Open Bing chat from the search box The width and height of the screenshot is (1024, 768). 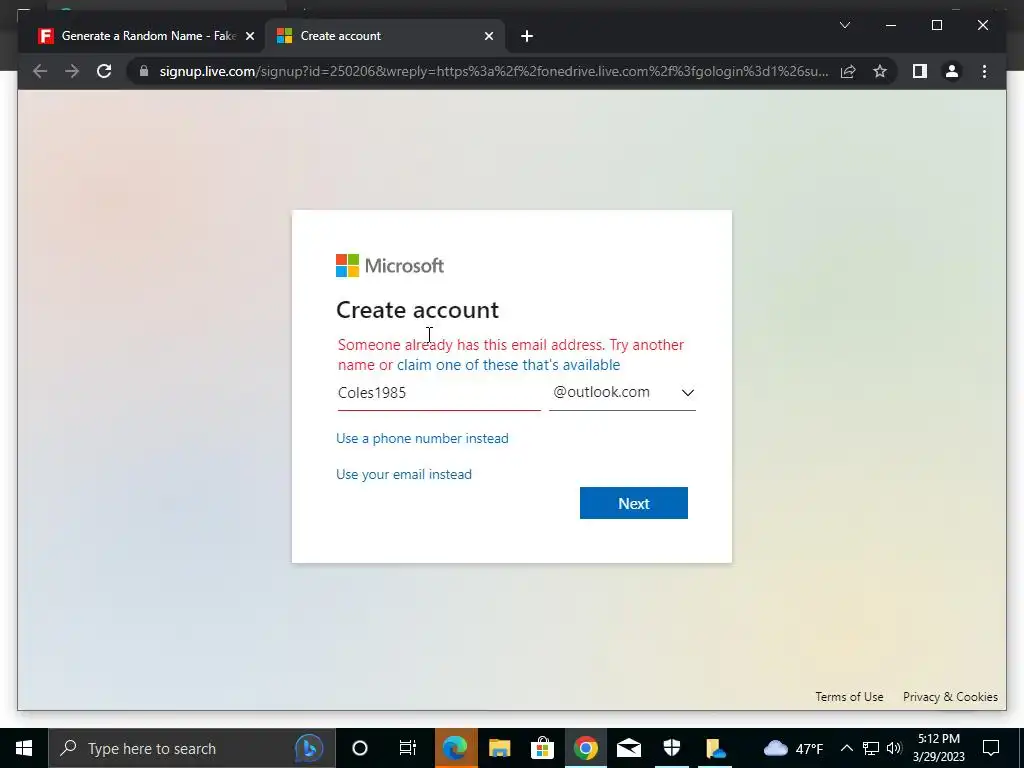(309, 748)
